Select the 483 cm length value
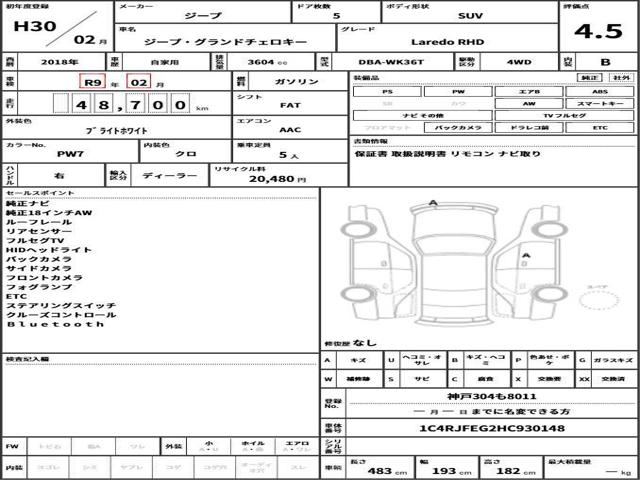Screen dimensions: 640x480 coord(387,471)
